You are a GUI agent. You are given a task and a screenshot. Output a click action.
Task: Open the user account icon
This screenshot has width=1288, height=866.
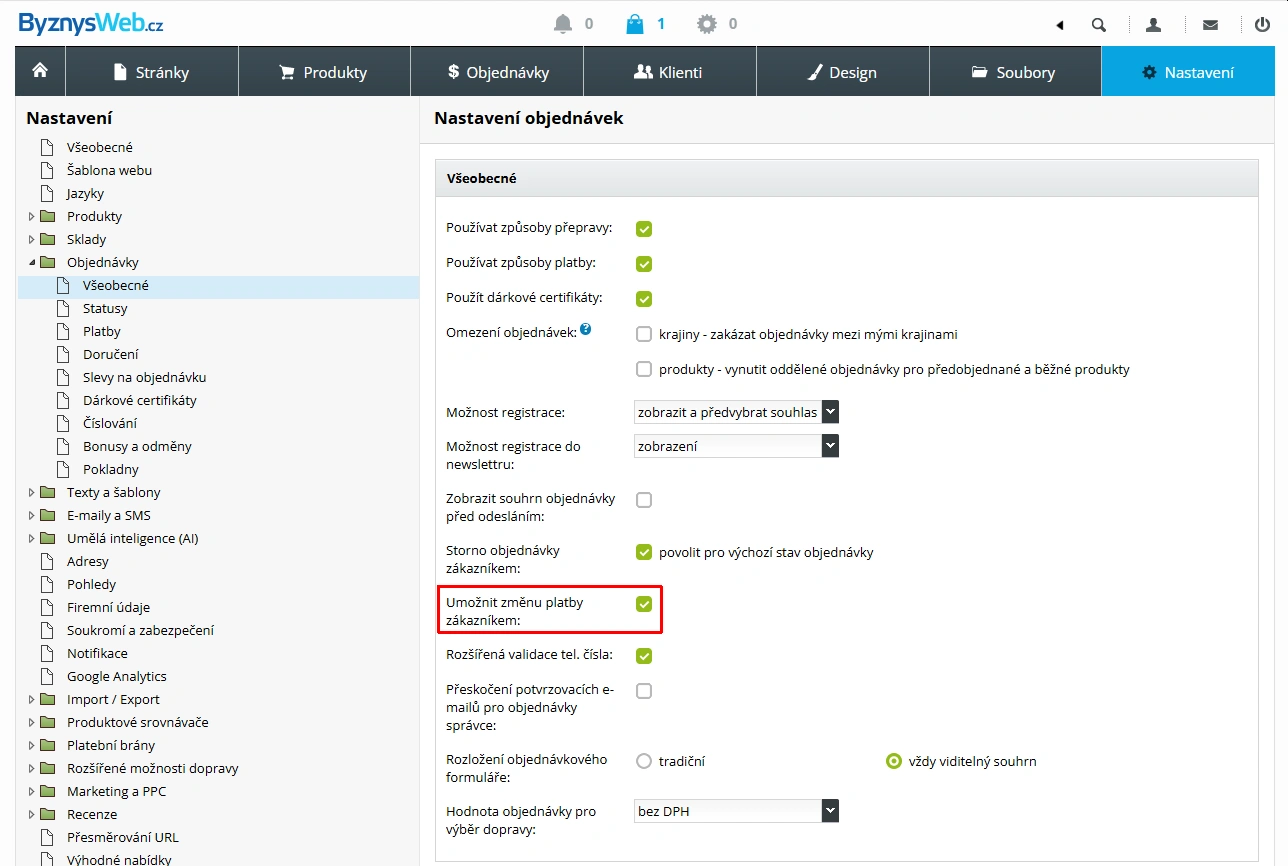(x=1153, y=25)
